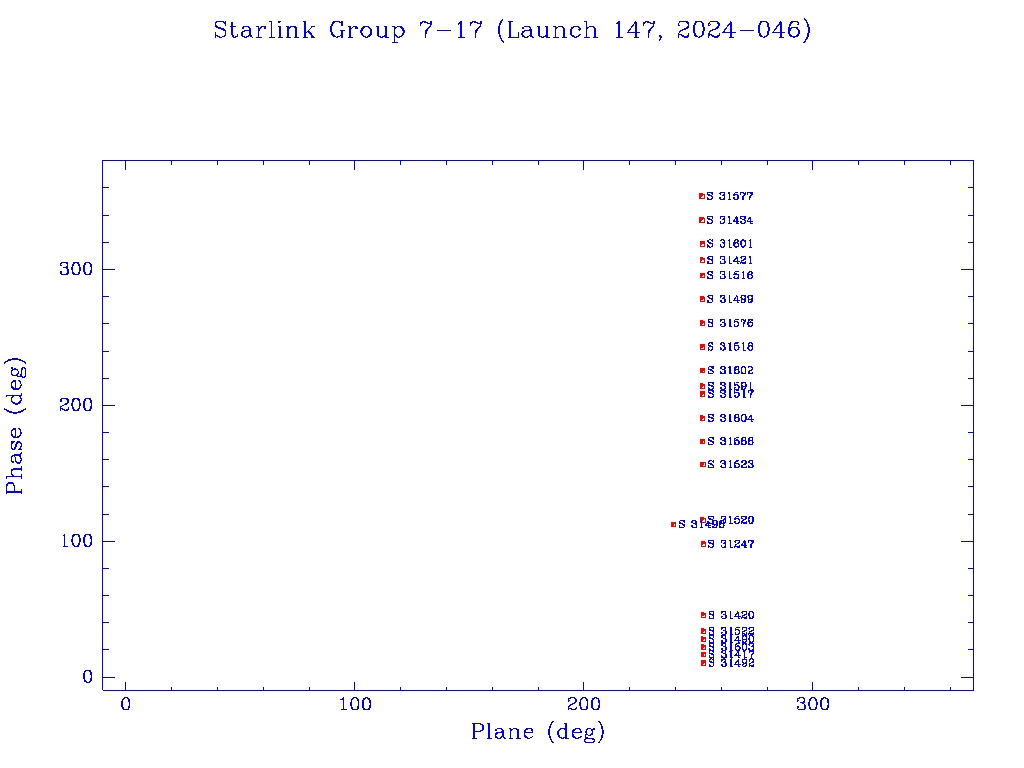Click the S 31516 text label
Viewport: 1024px width, 768px height.
730,275
